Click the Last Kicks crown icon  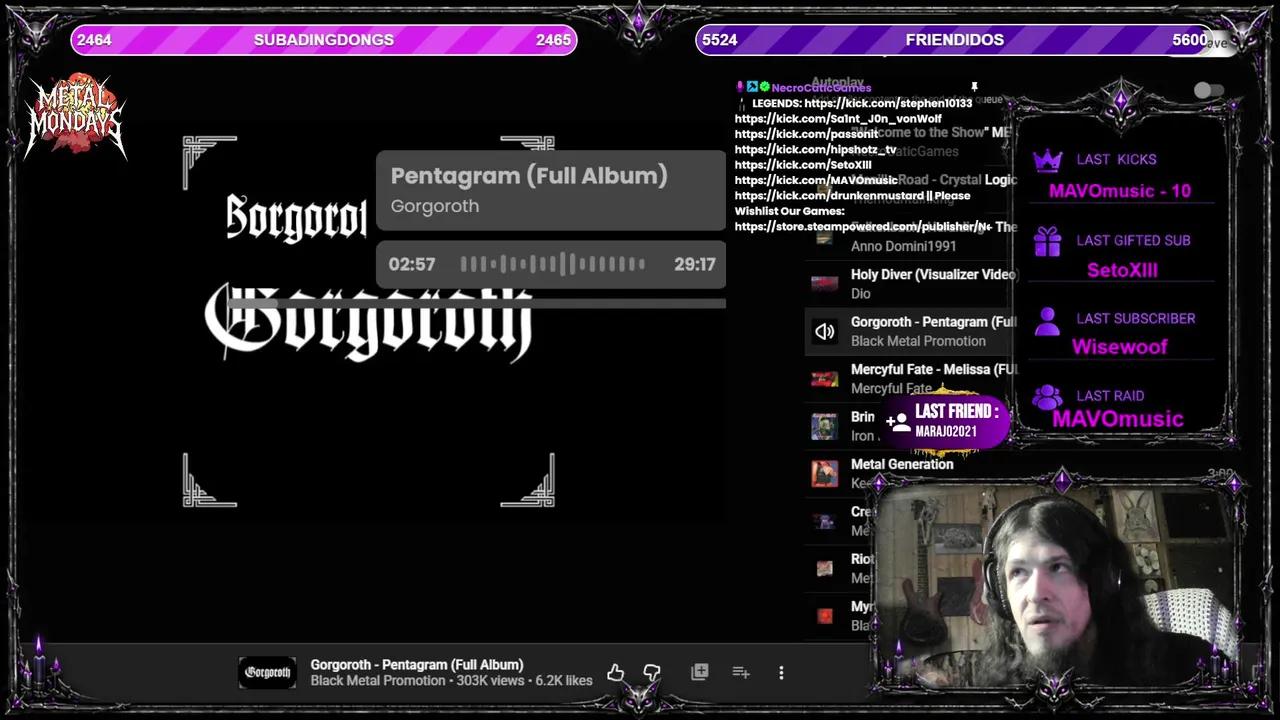click(1047, 160)
